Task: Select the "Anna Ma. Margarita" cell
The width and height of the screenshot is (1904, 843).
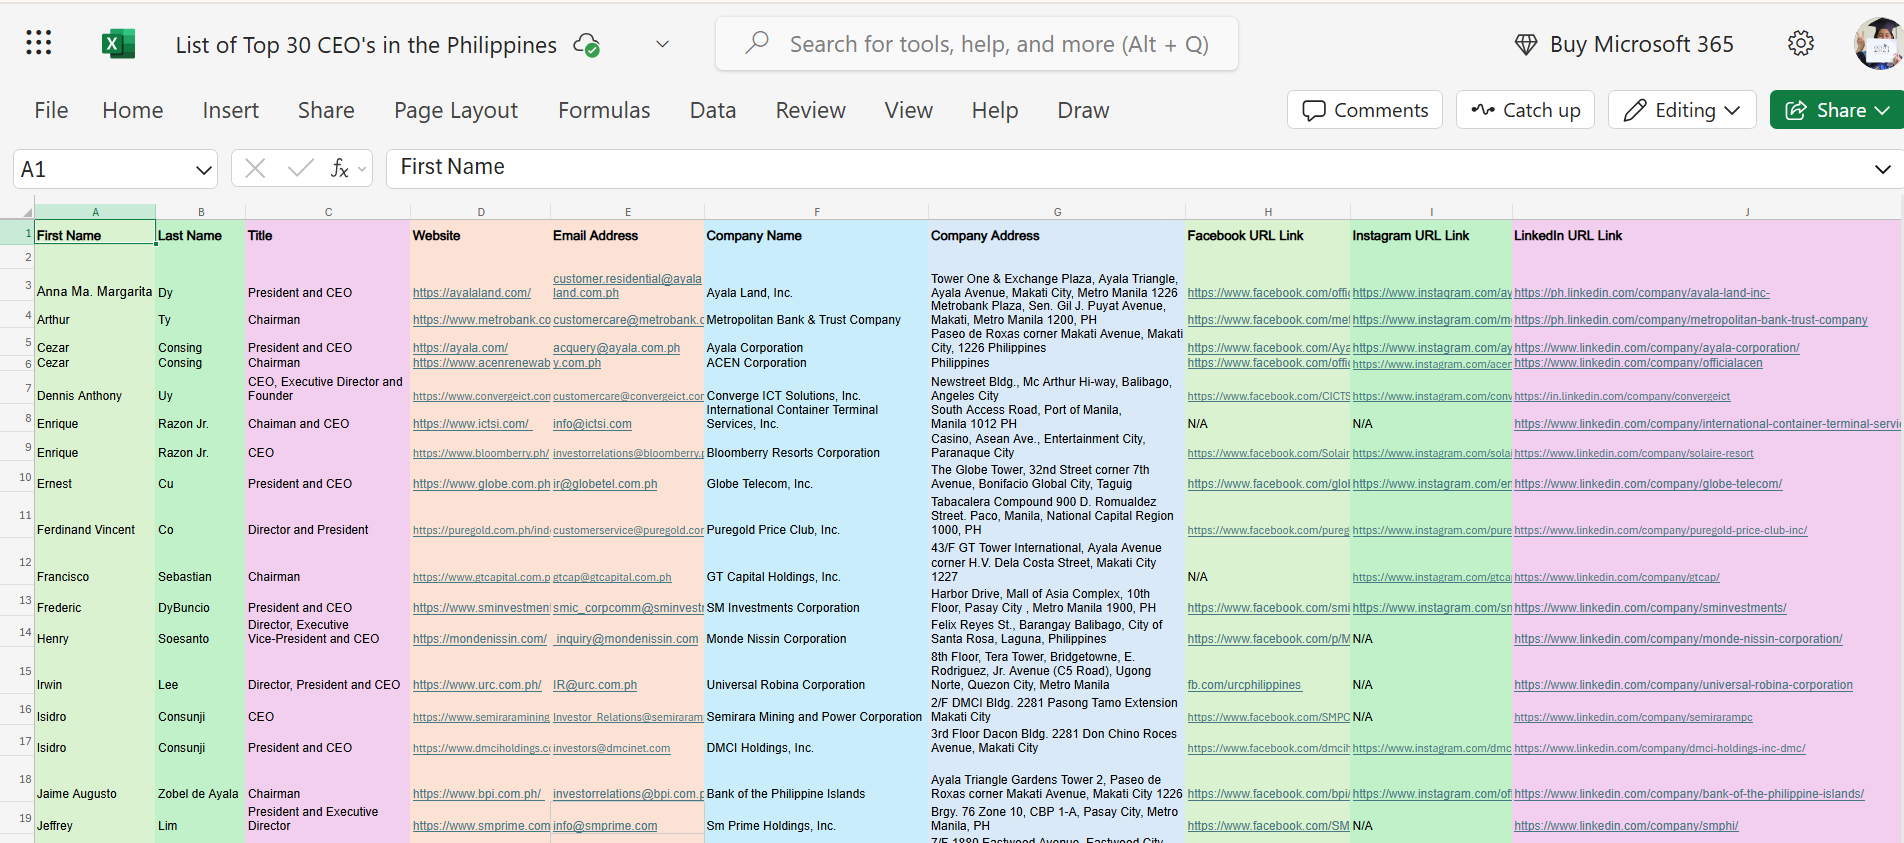Action: [x=95, y=285]
